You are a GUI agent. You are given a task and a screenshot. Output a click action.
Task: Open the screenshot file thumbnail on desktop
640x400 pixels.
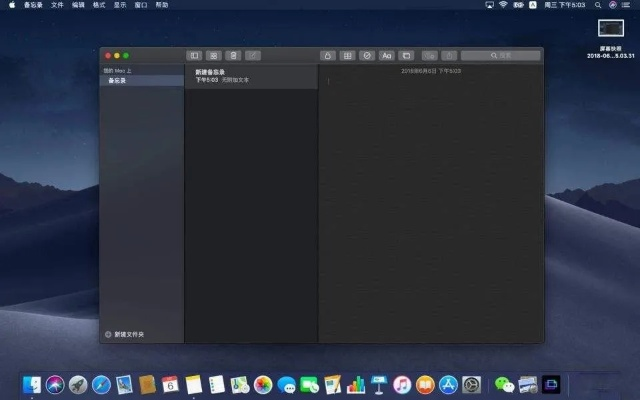tap(610, 30)
